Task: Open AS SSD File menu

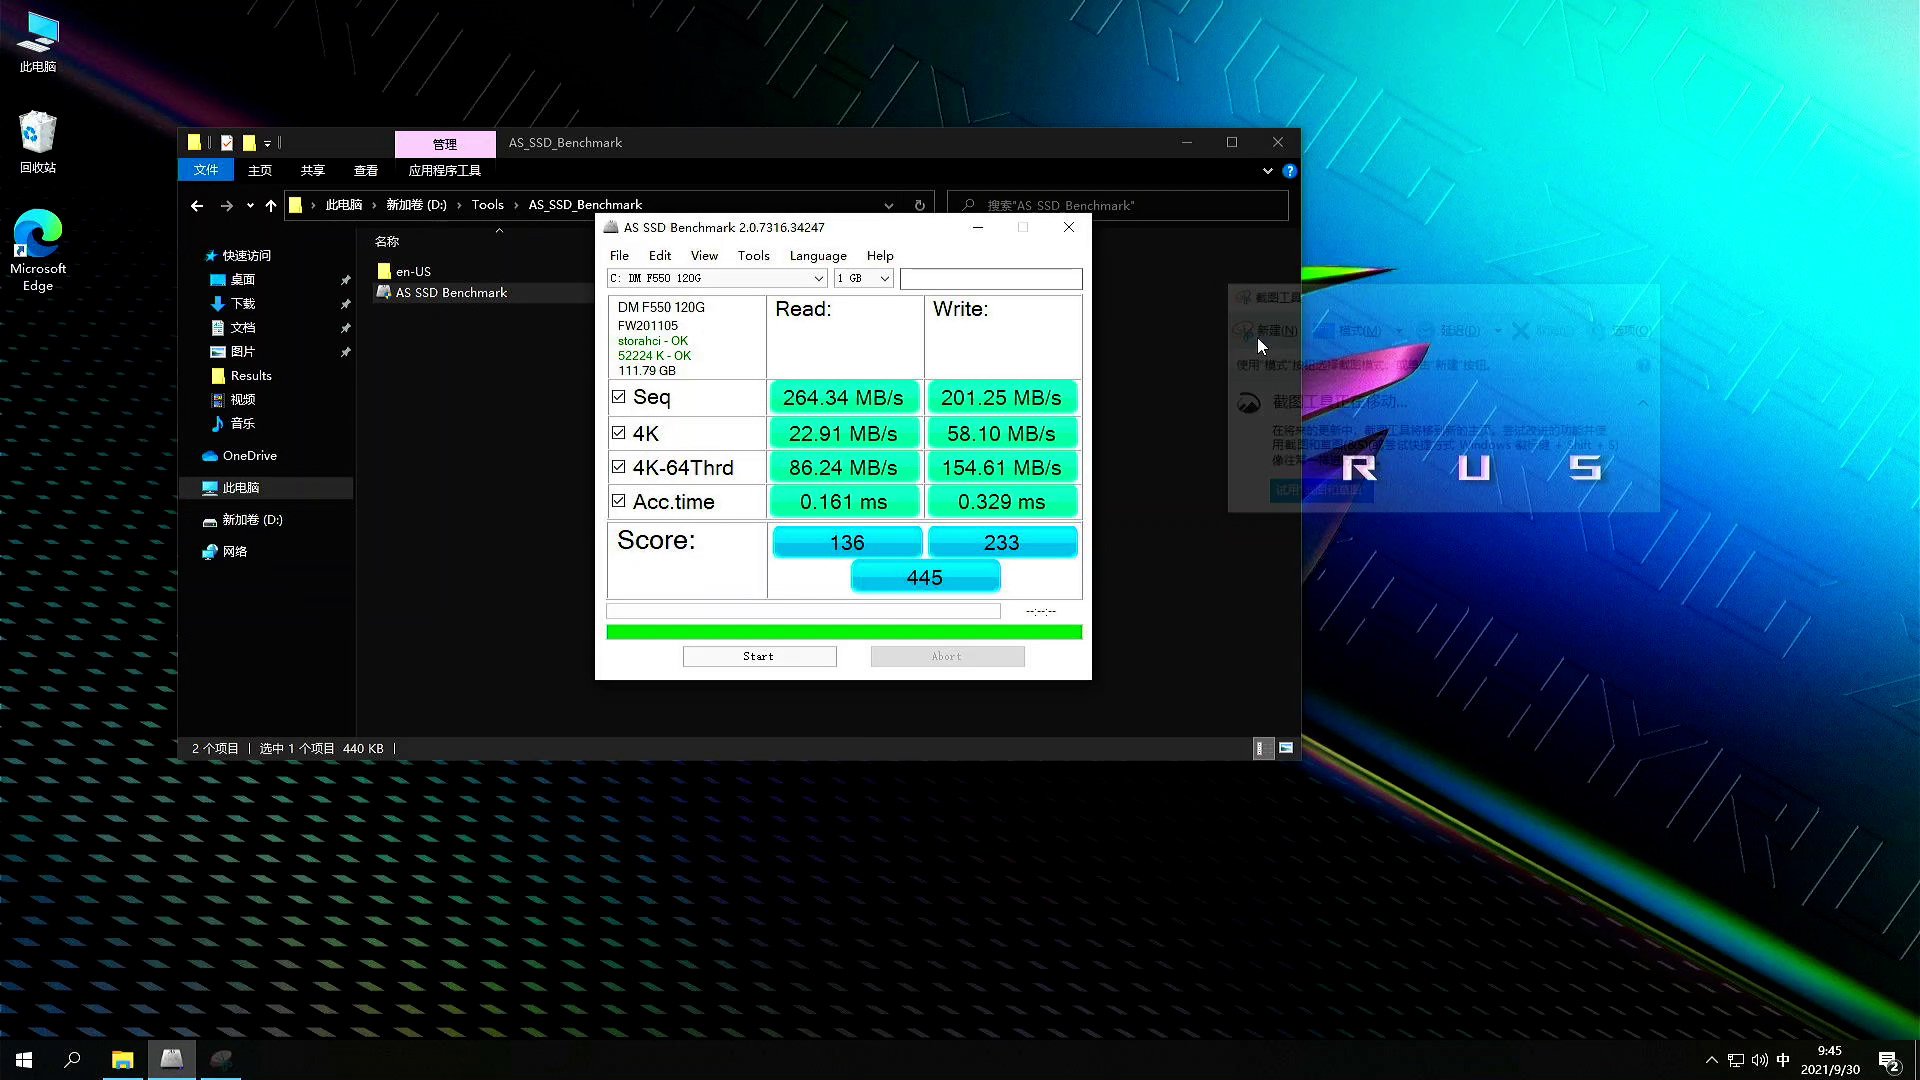Action: 619,256
